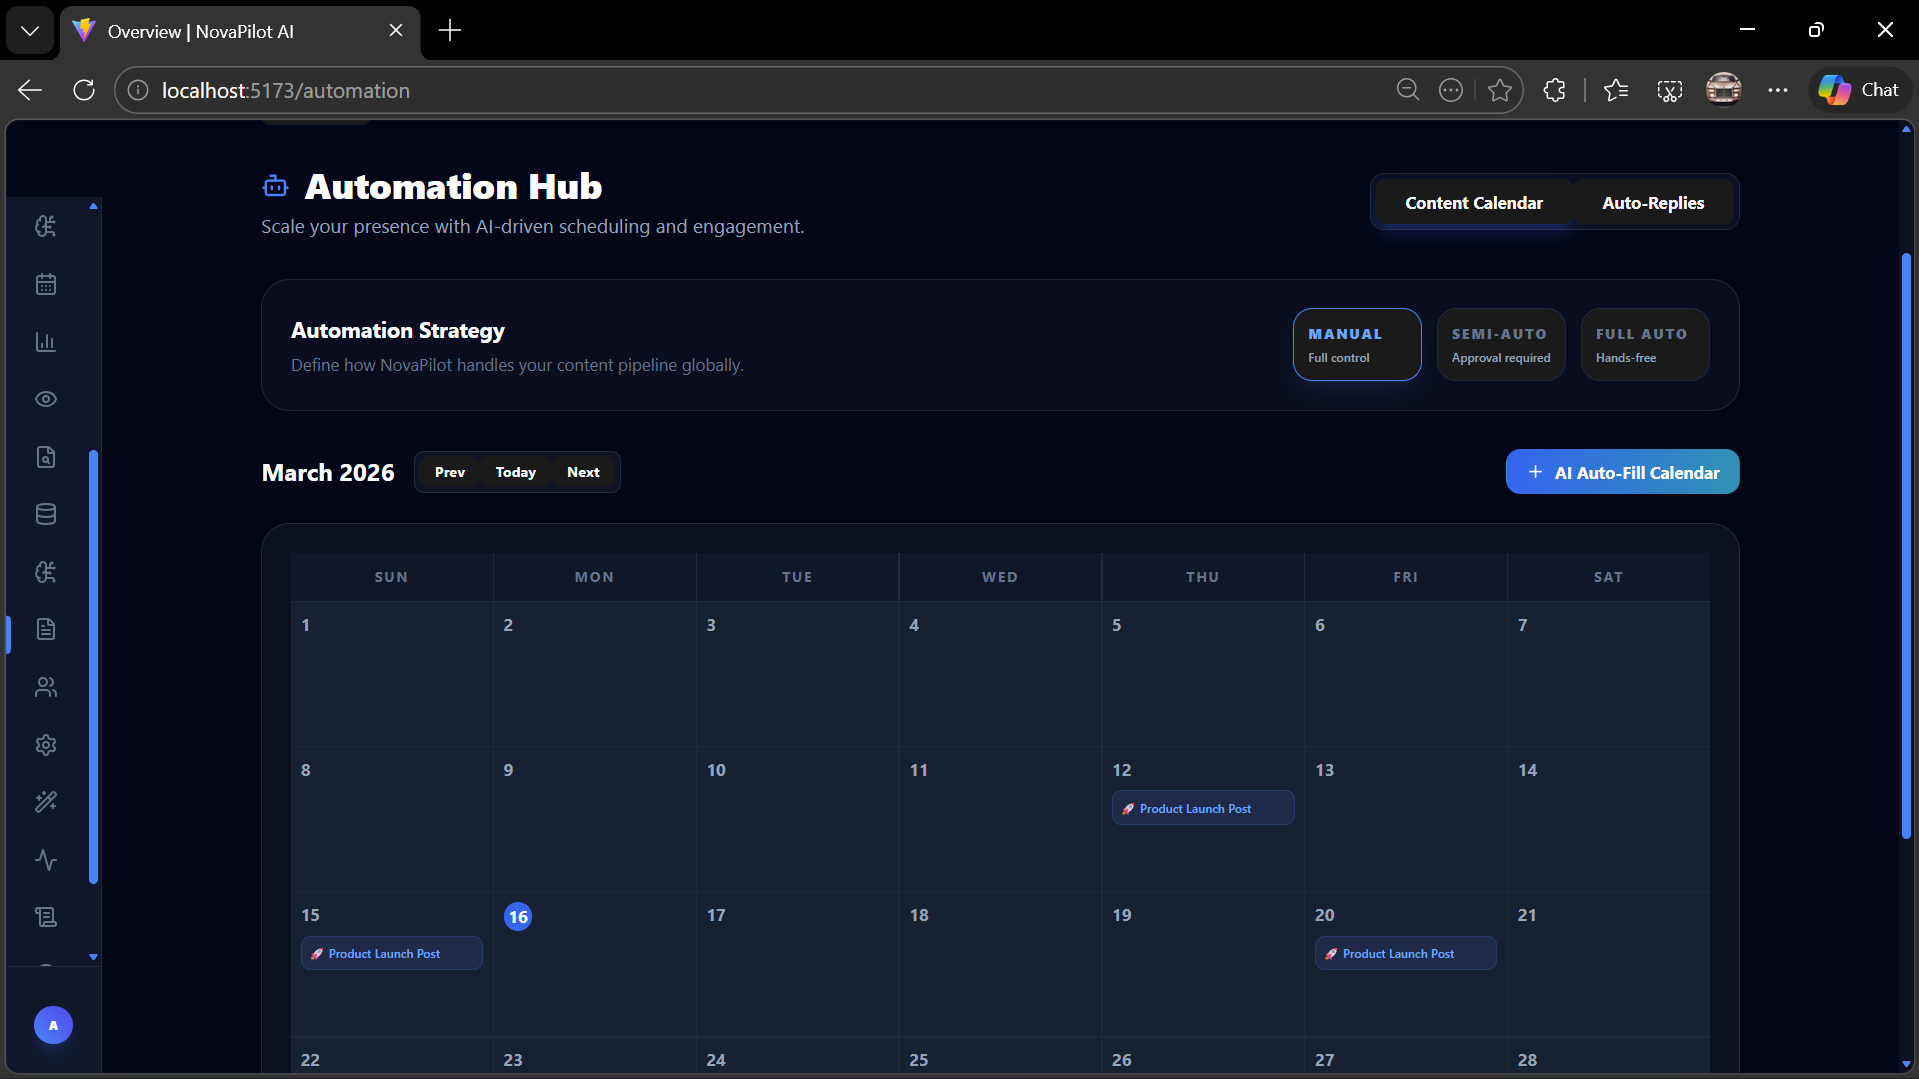Open the brain icon above the calendar icon in sidebar
Screen dimensions: 1919x1079
46,226
